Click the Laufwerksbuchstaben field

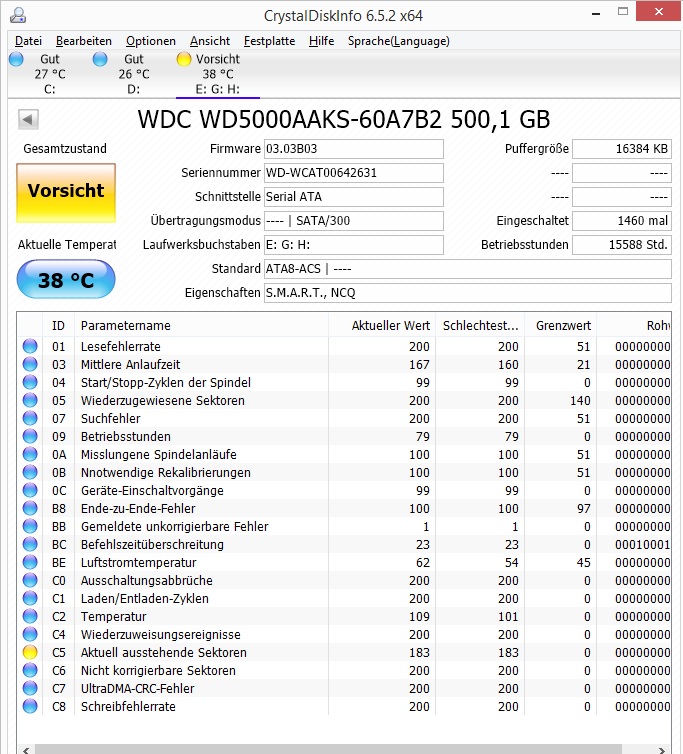(x=354, y=245)
